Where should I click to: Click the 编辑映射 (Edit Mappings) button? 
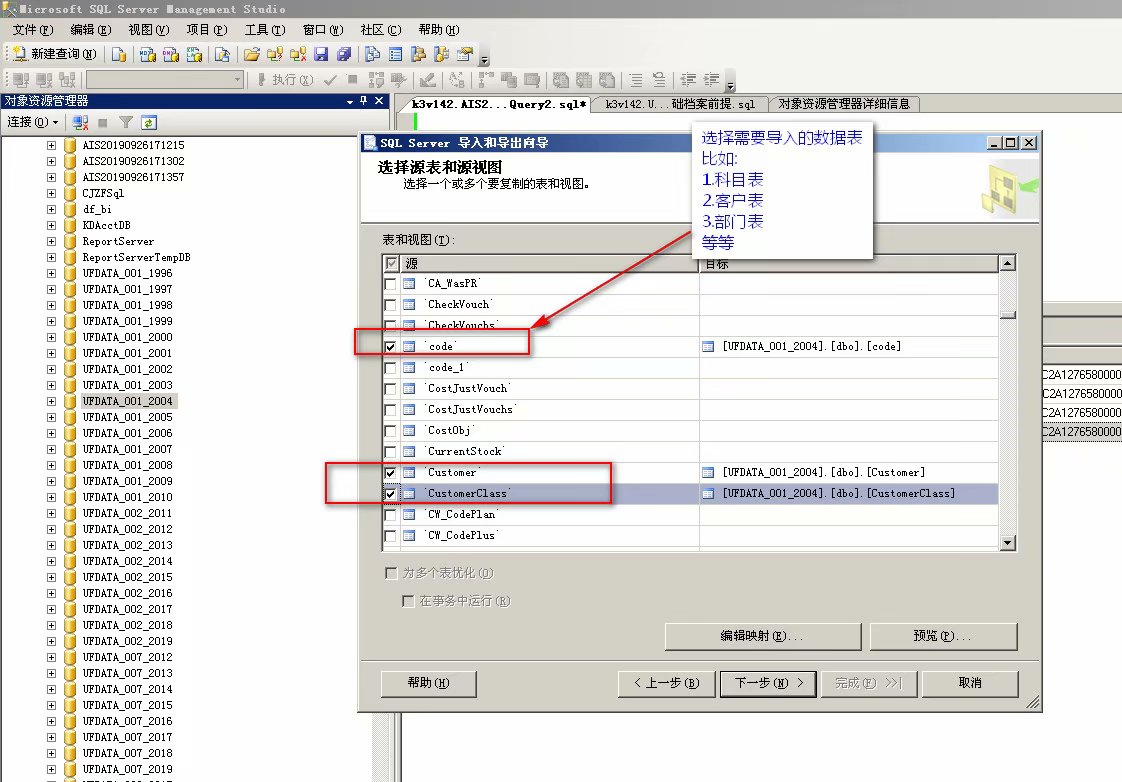point(762,636)
